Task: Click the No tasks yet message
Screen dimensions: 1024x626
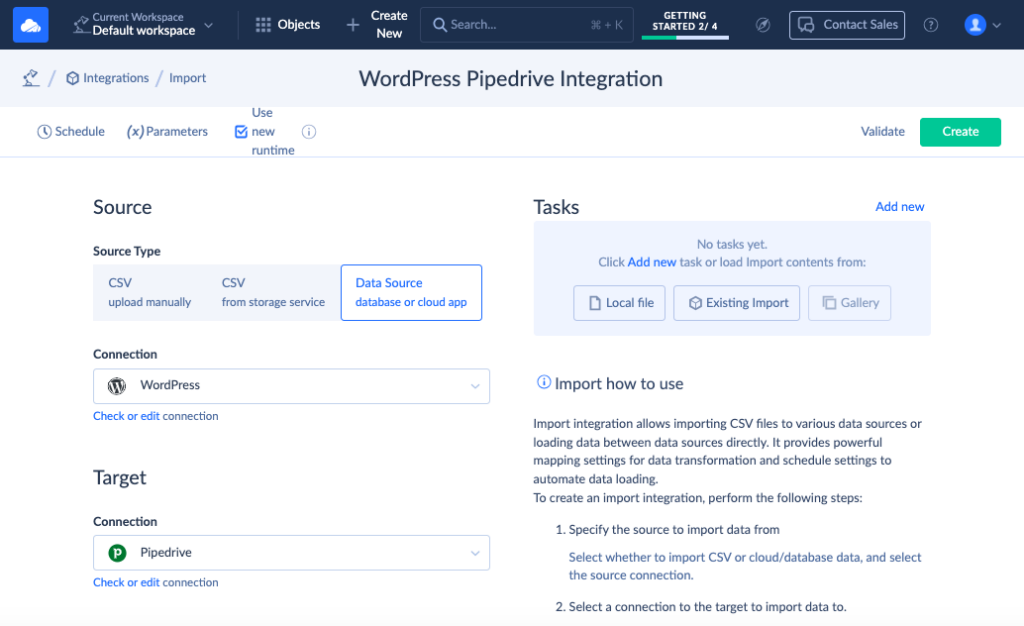Action: tap(731, 244)
